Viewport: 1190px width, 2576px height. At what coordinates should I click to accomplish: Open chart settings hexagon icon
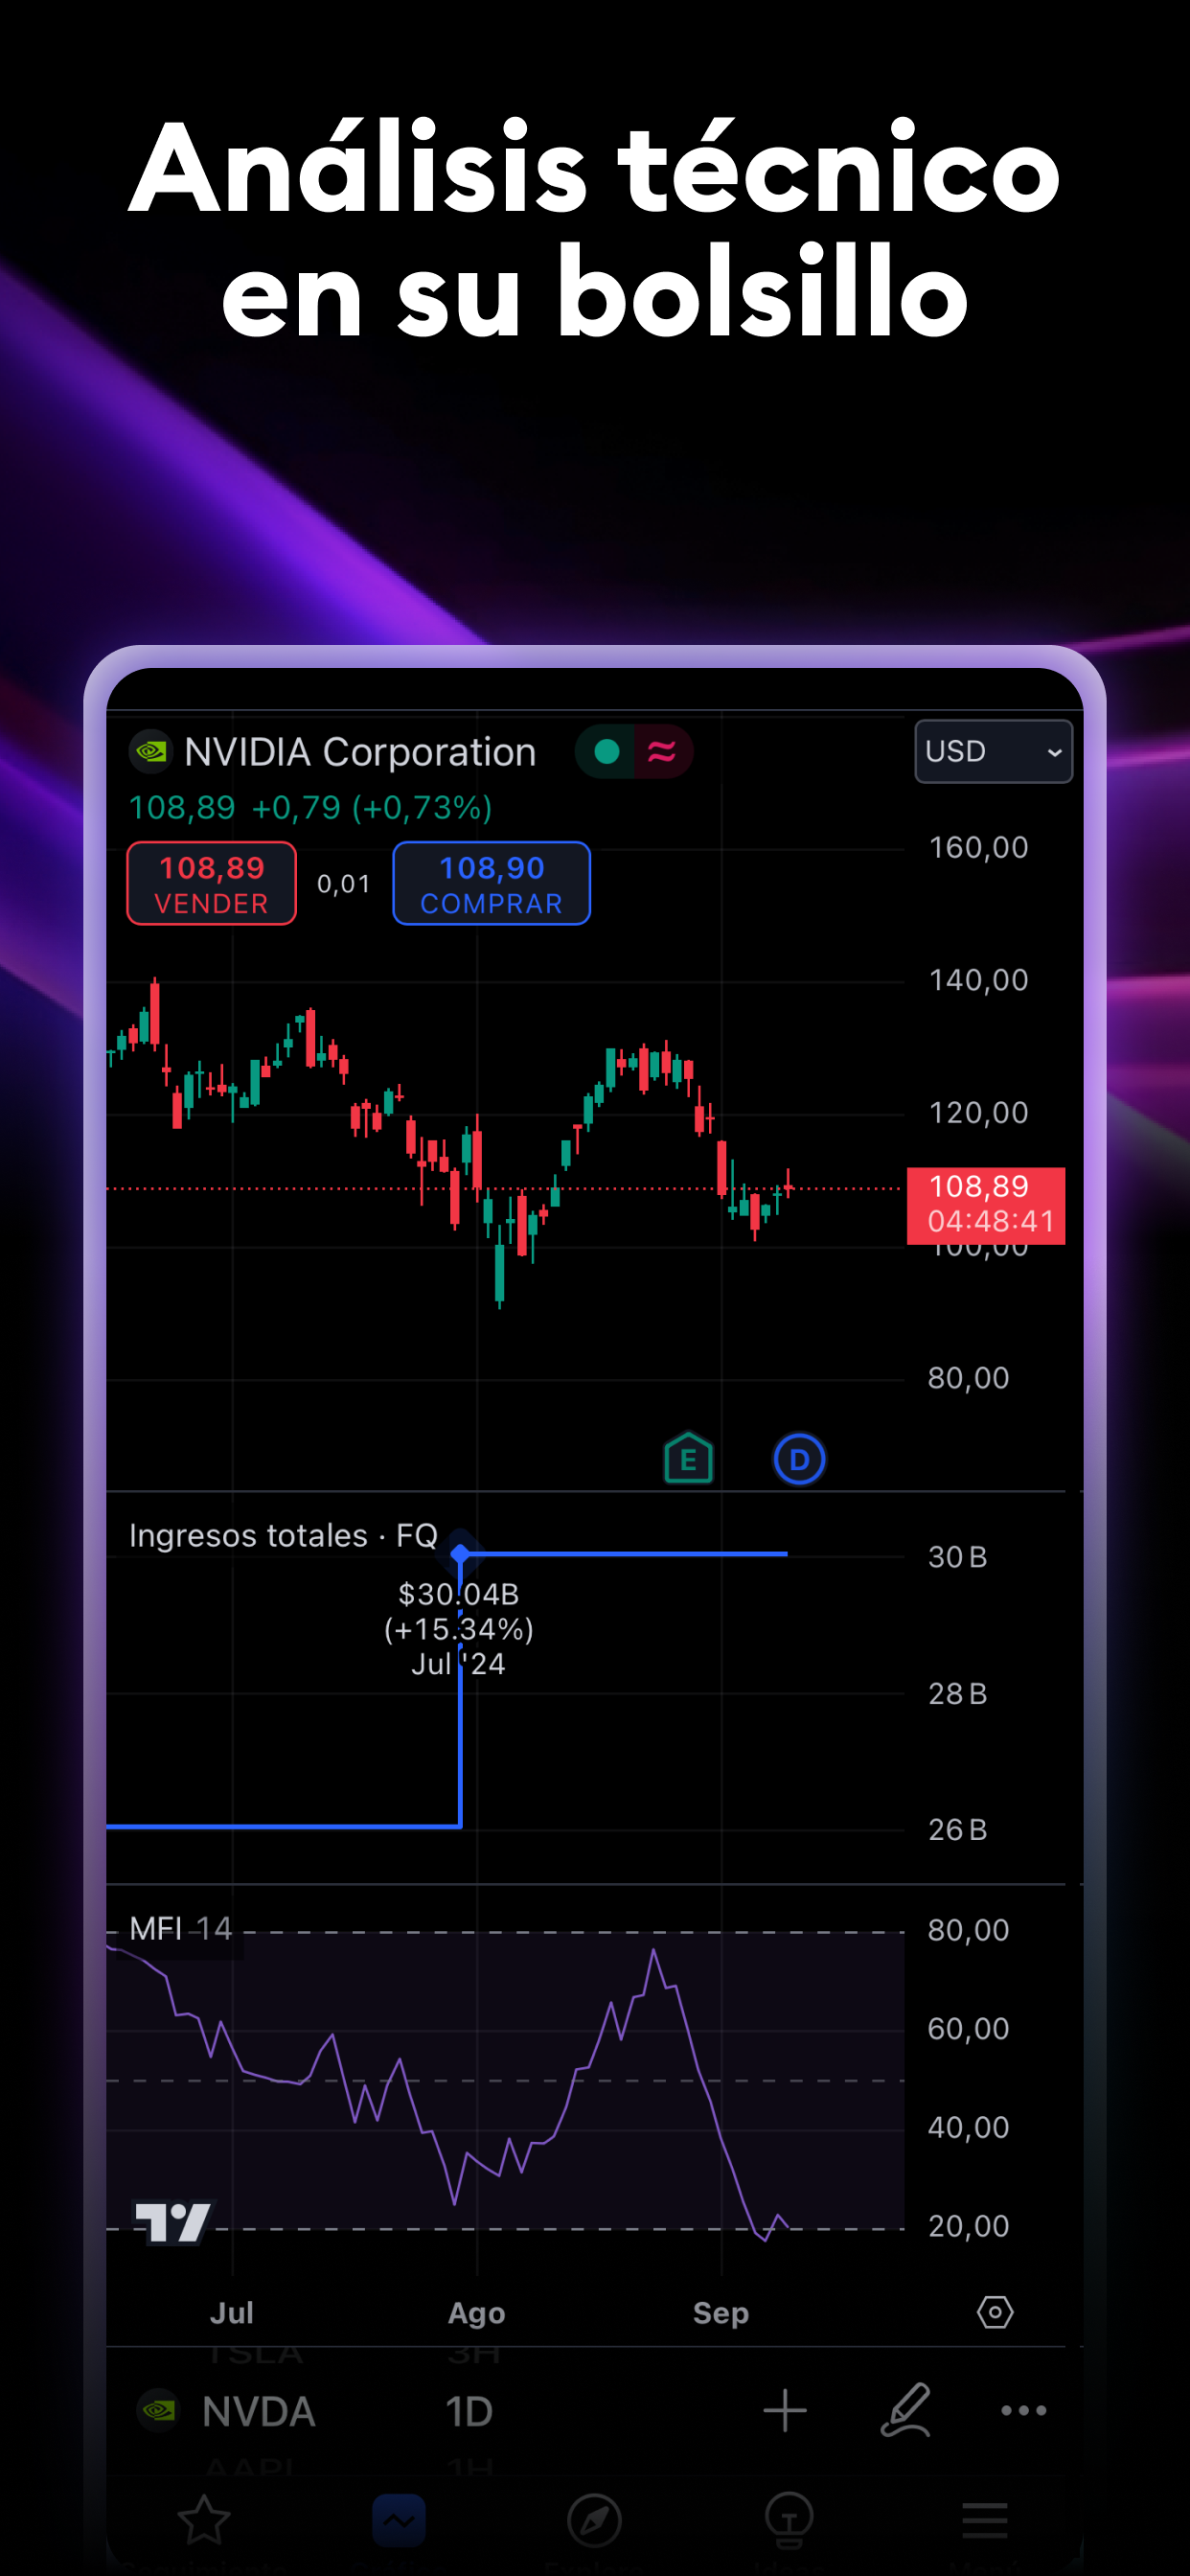(x=995, y=2312)
